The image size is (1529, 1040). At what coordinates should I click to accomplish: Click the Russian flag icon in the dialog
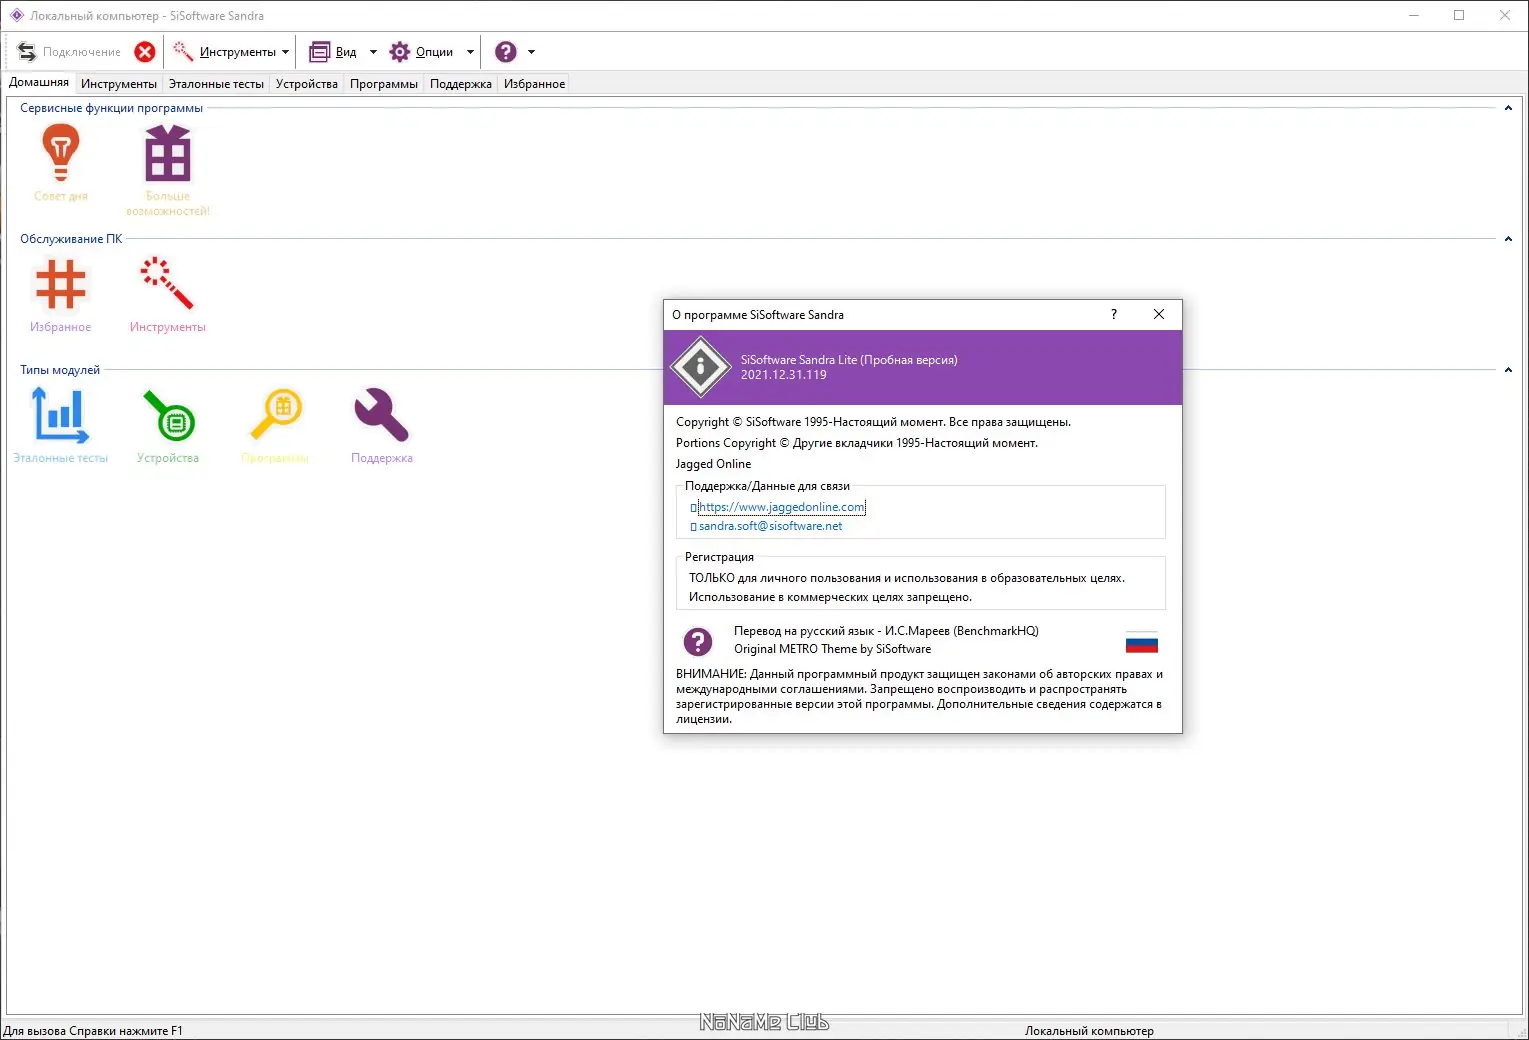coord(1142,642)
